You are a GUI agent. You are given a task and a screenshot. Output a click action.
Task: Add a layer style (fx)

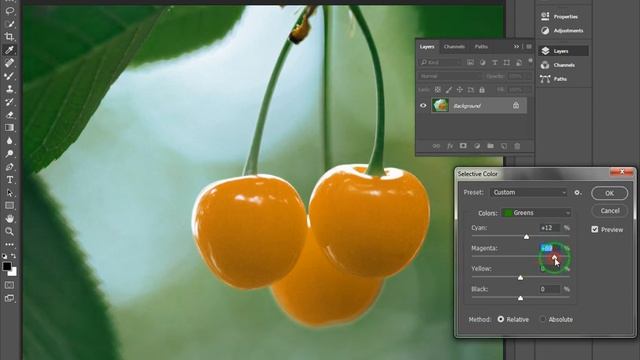450,146
